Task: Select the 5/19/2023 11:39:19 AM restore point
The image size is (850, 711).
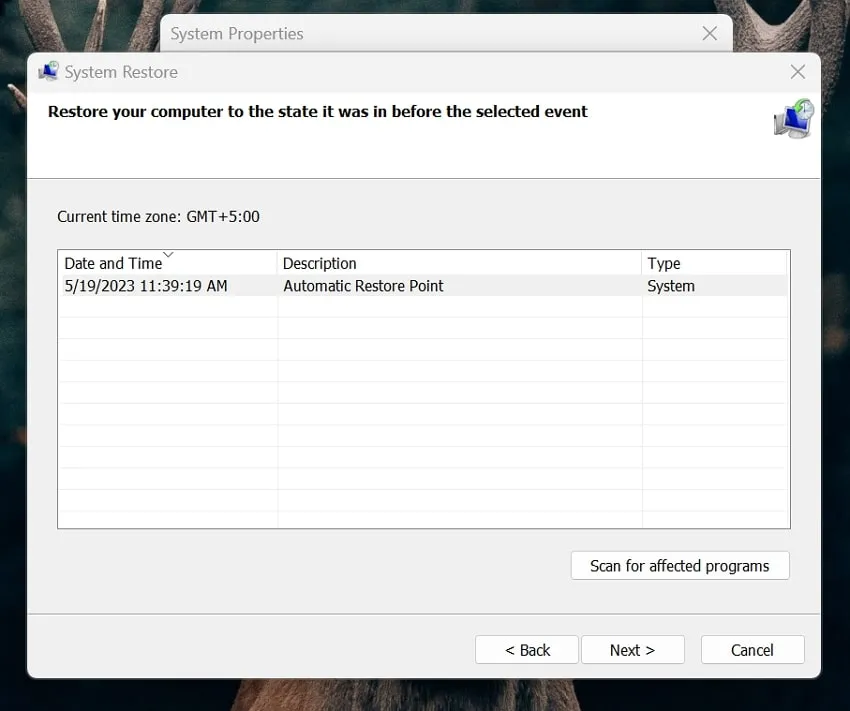Action: click(x=423, y=286)
